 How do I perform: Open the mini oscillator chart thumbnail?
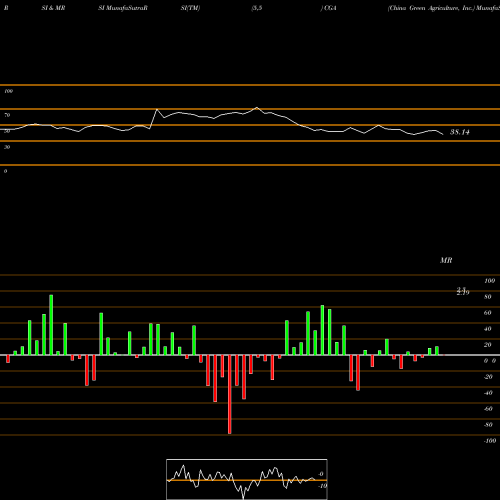click(x=247, y=479)
